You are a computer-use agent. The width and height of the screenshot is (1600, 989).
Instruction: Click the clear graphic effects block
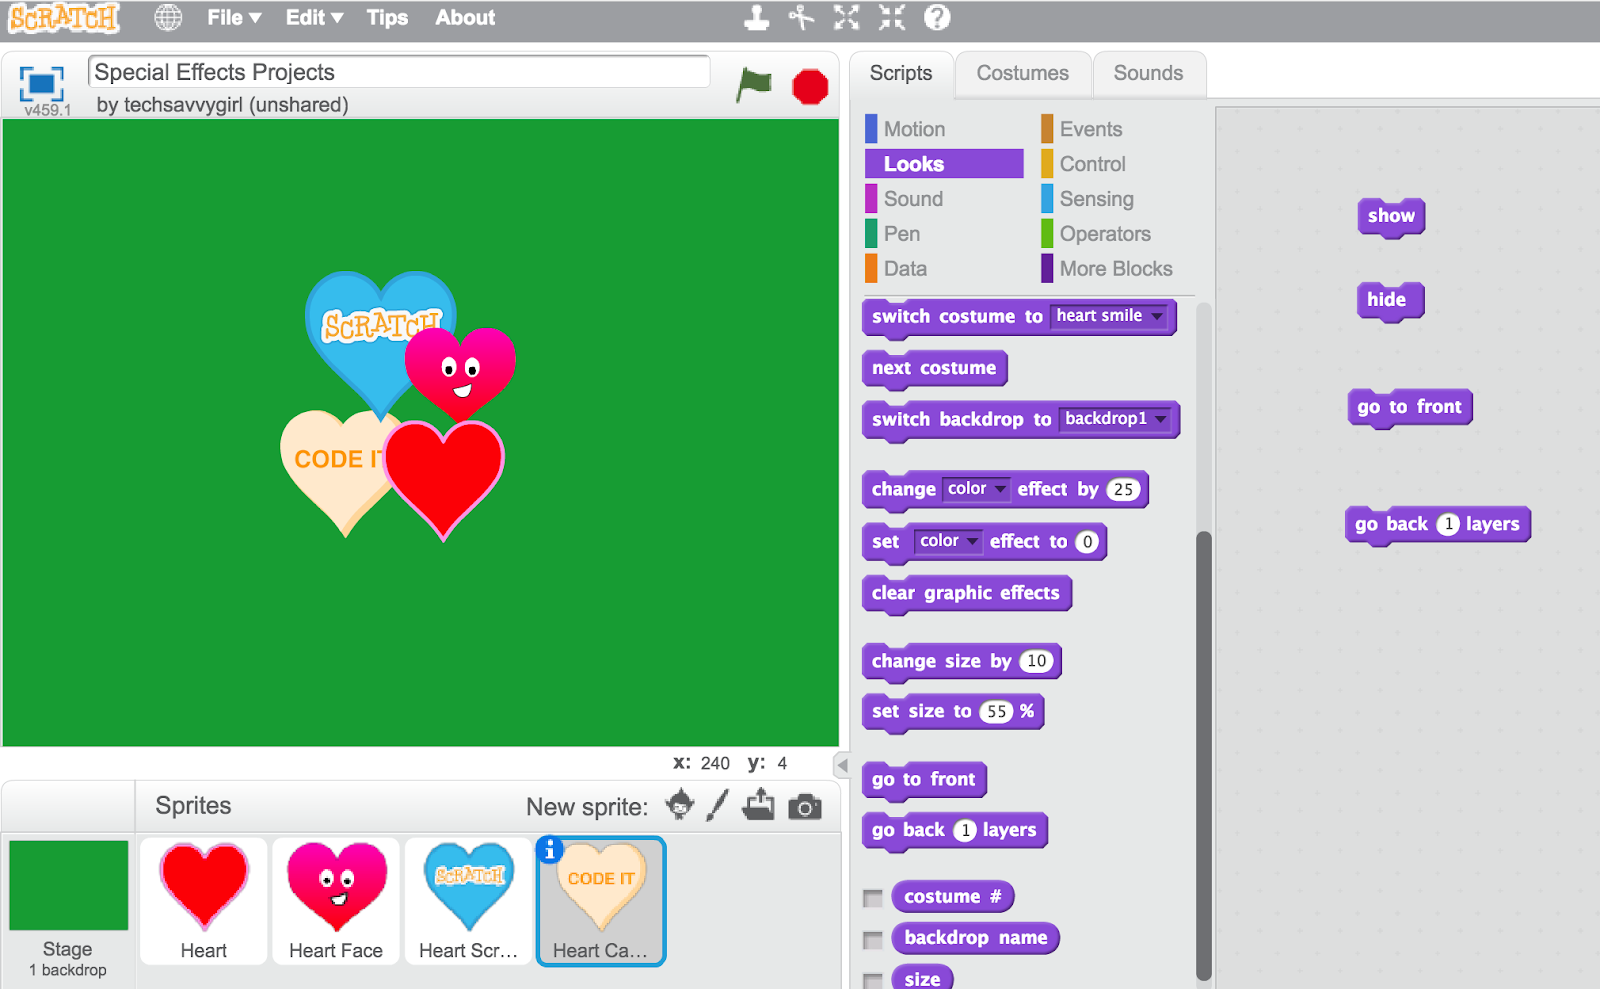(x=966, y=593)
